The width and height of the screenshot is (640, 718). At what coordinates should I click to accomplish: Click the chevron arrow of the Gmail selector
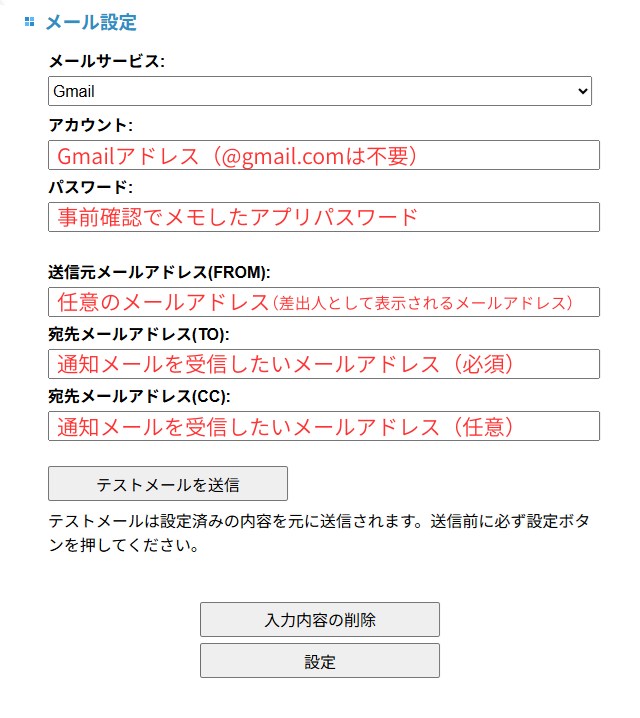pos(584,91)
